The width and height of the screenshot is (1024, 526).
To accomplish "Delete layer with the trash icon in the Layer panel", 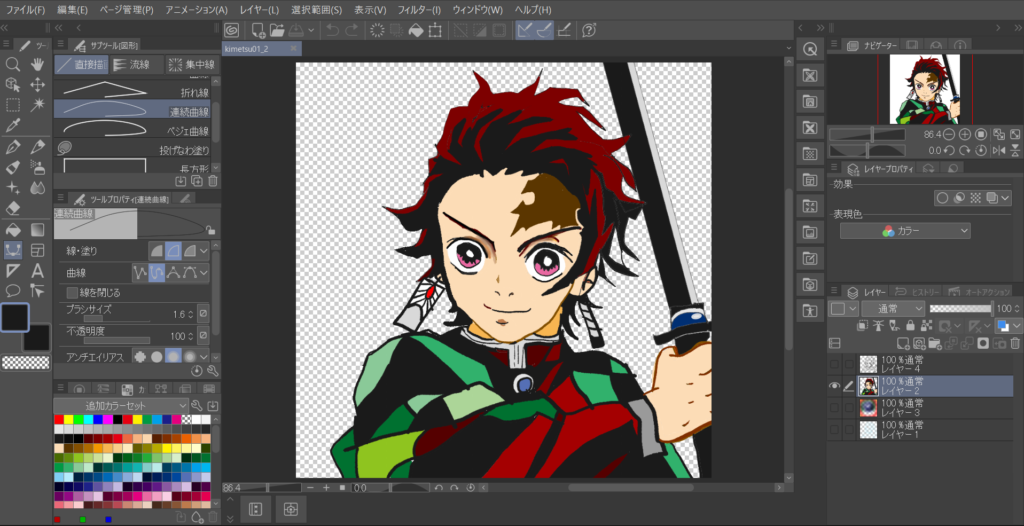I will pyautogui.click(x=1015, y=343).
